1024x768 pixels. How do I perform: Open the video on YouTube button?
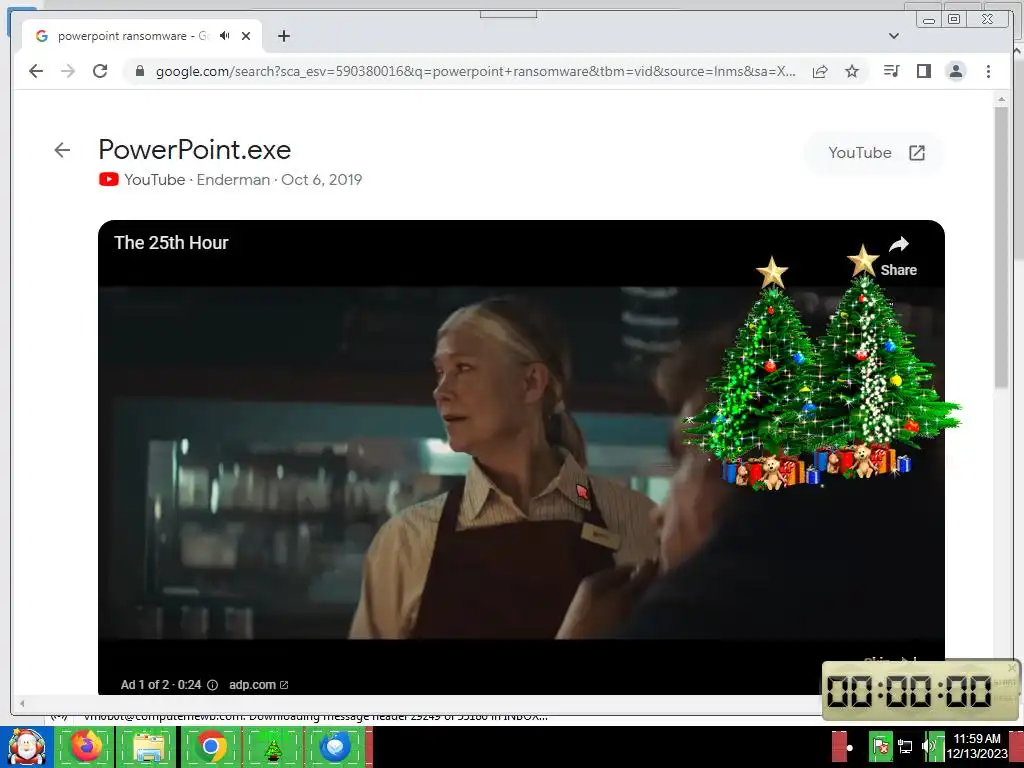(x=876, y=153)
